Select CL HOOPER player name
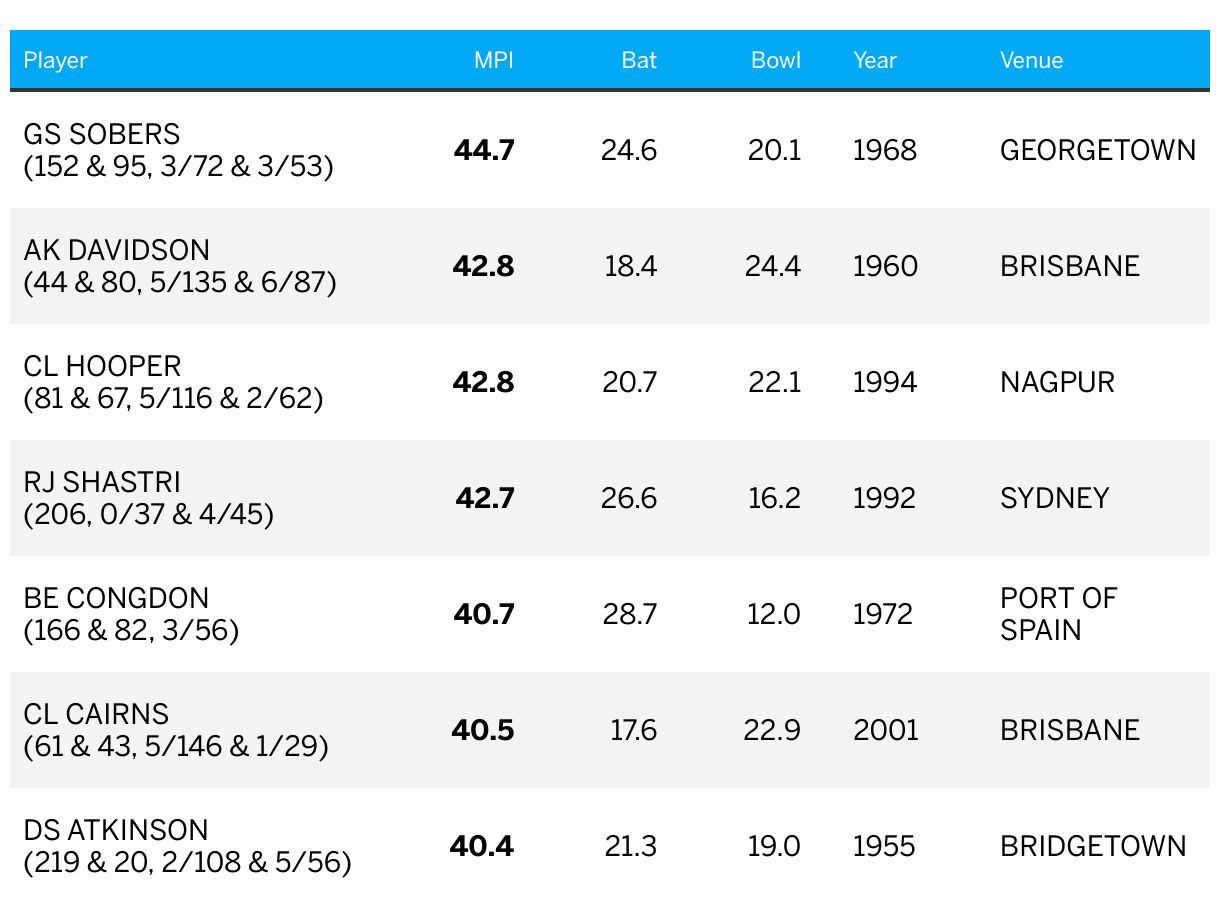Image resolution: width=1220 pixels, height=914 pixels. [x=103, y=366]
